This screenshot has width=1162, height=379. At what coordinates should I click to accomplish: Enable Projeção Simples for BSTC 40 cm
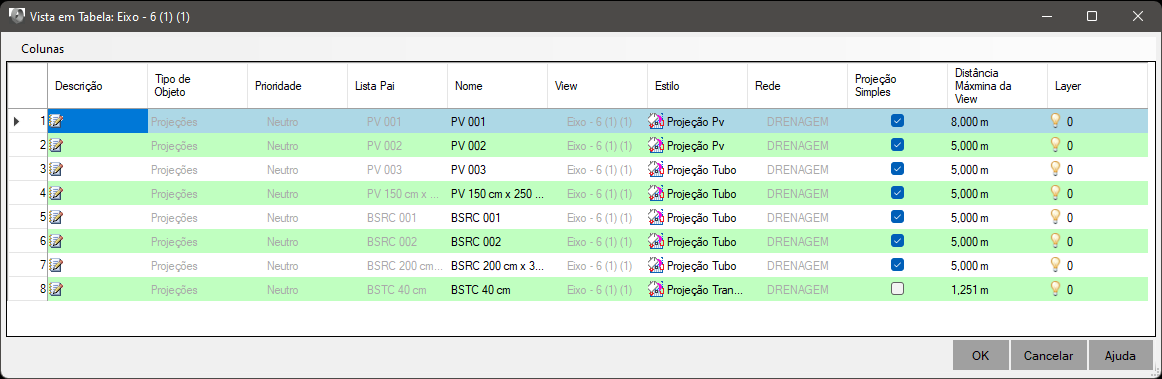(x=897, y=289)
